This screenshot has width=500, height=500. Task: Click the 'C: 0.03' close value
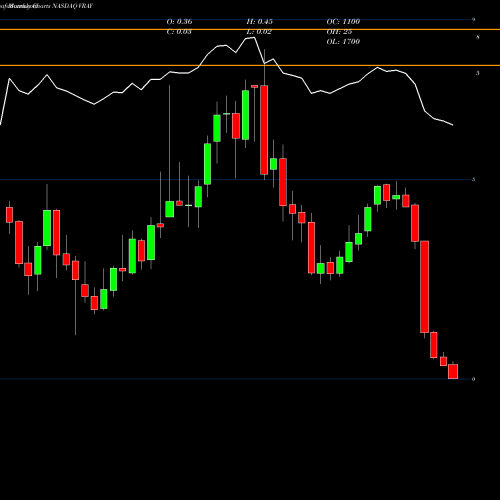coord(179,32)
